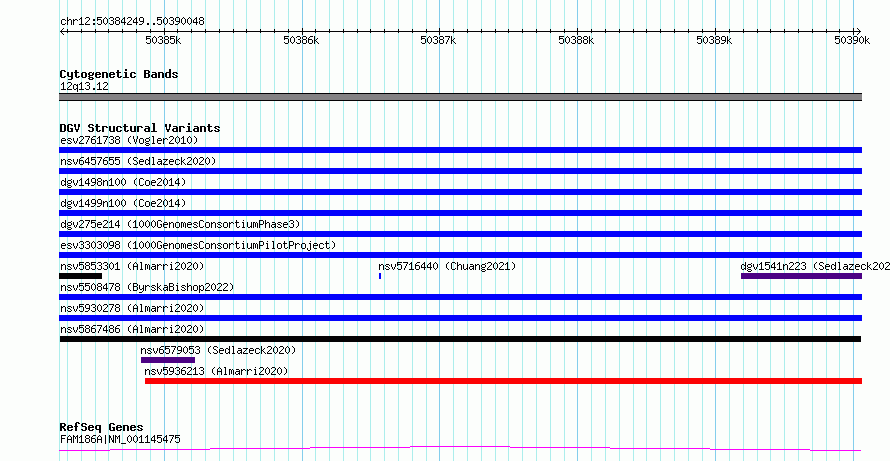Click the blue bar under nsv5508478
The height and width of the screenshot is (461, 890).
(x=460, y=297)
